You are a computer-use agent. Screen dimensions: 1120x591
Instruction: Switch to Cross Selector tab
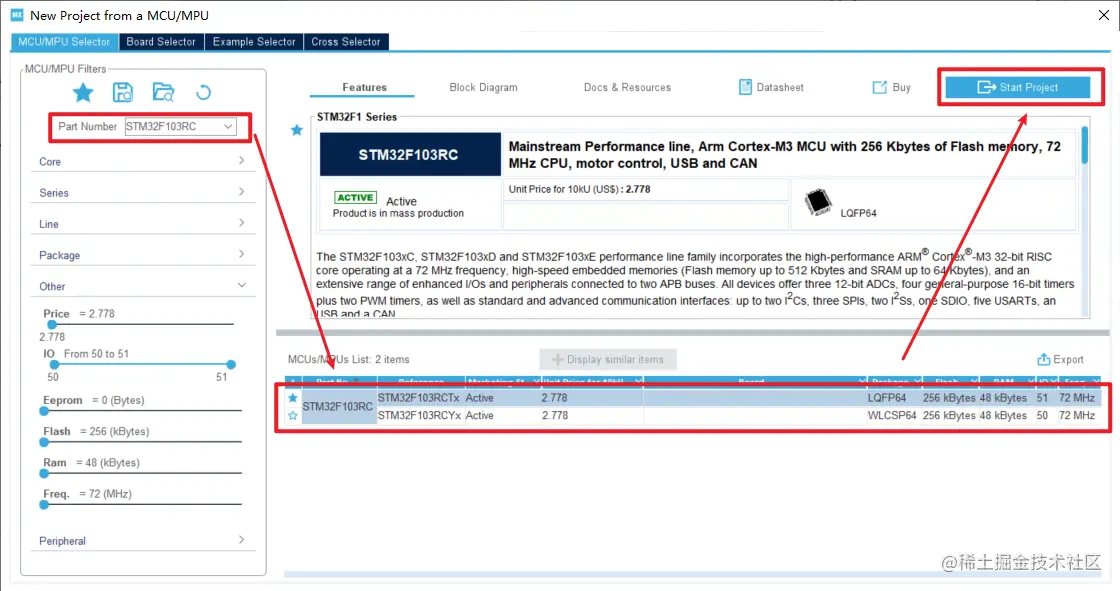[x=346, y=41]
